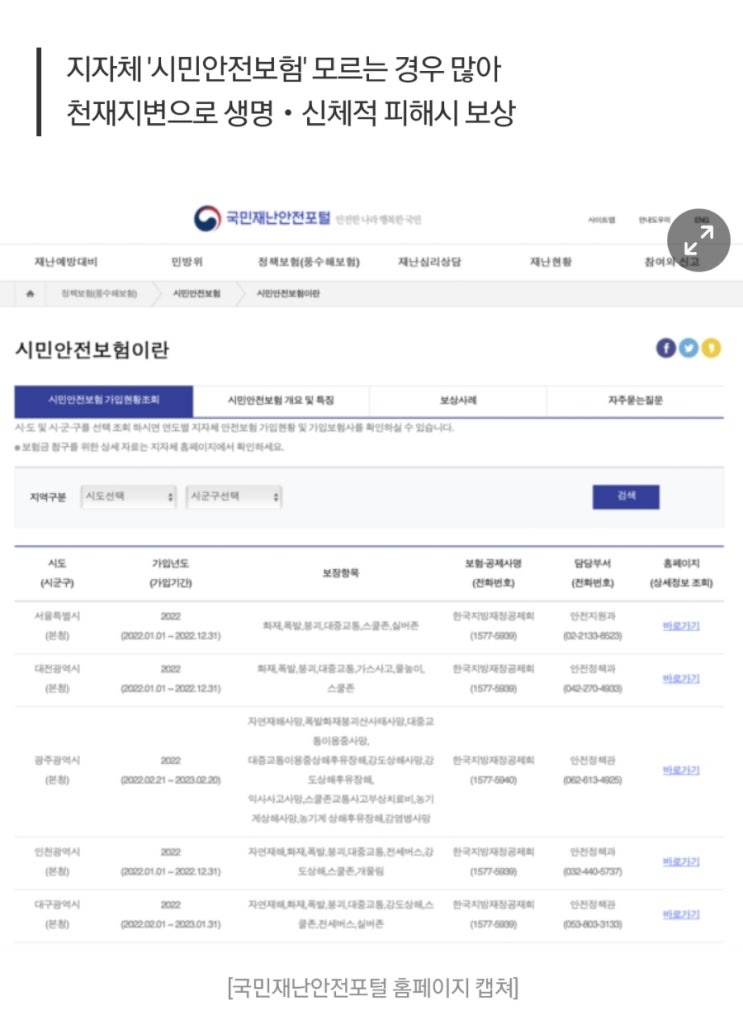Share the page via the Facebook icon
743x1025 pixels.
tap(666, 348)
